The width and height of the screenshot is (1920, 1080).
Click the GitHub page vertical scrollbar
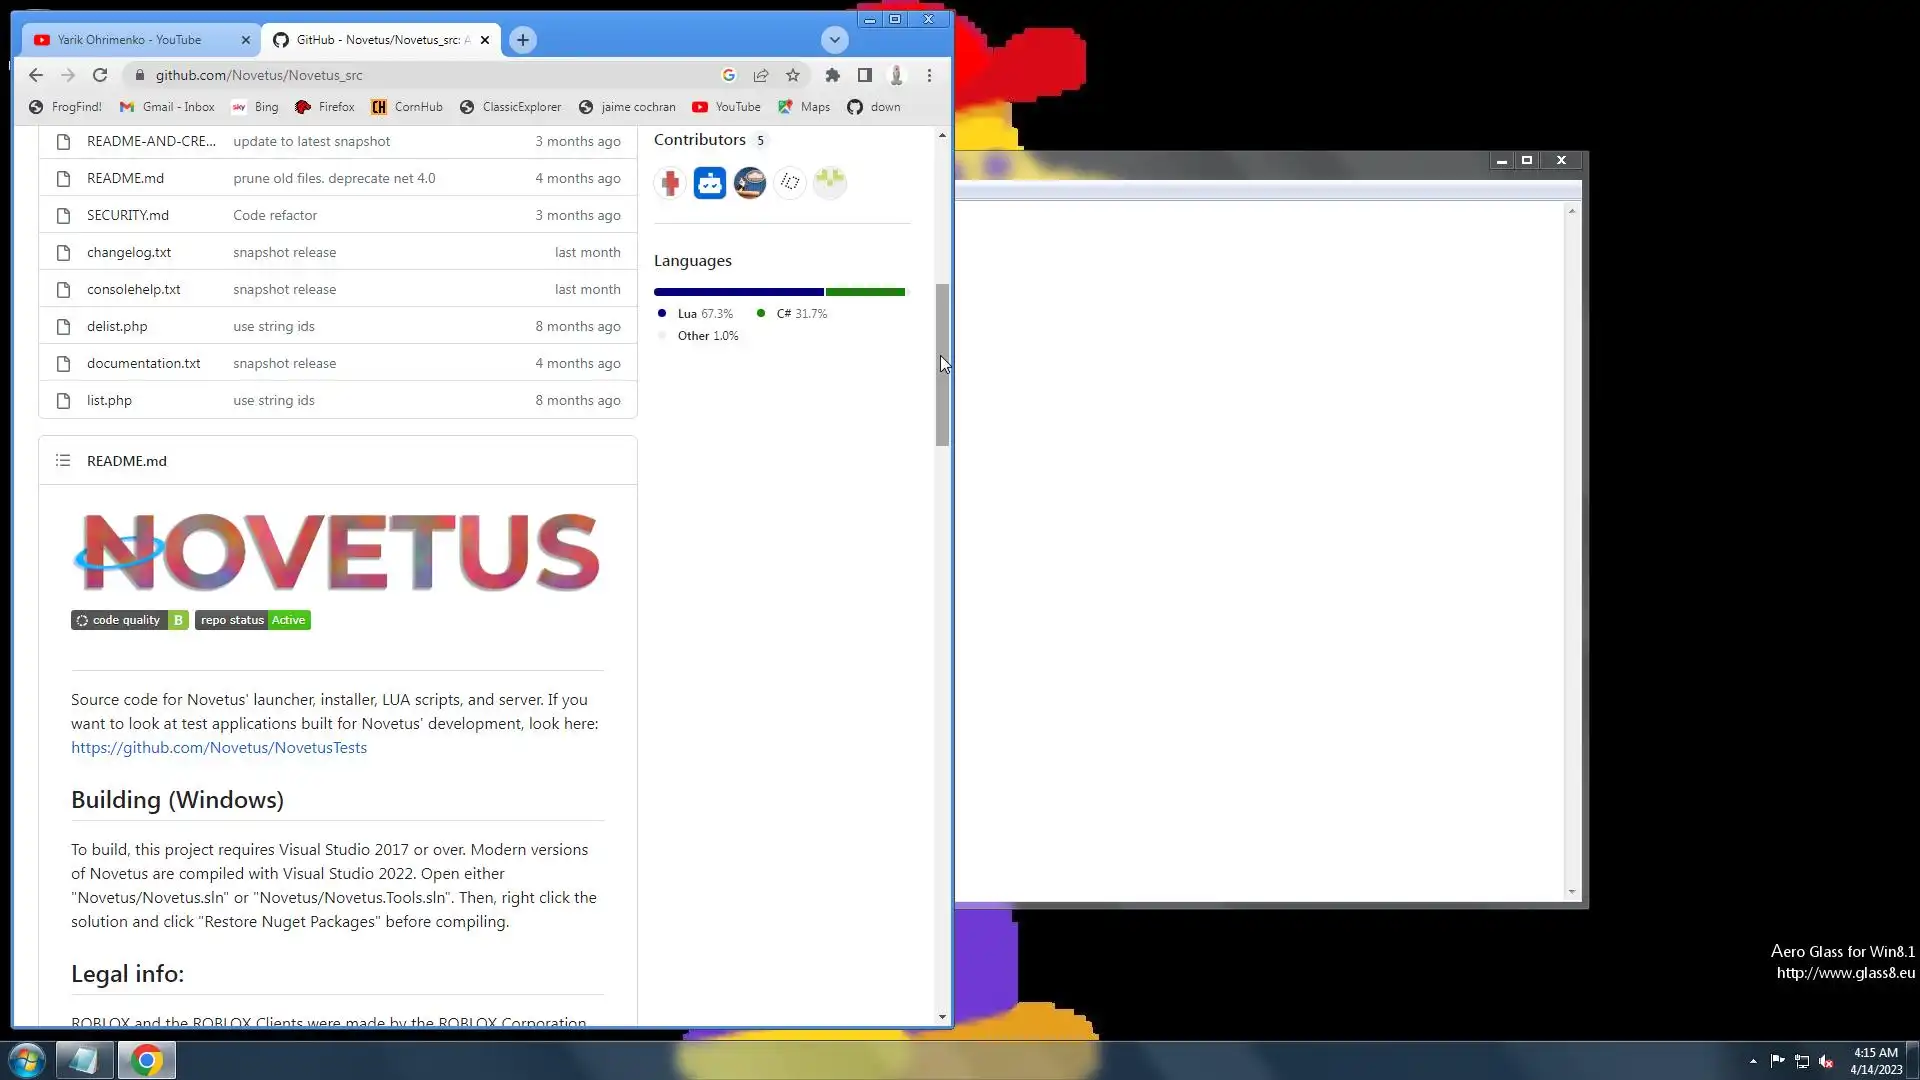pyautogui.click(x=942, y=365)
